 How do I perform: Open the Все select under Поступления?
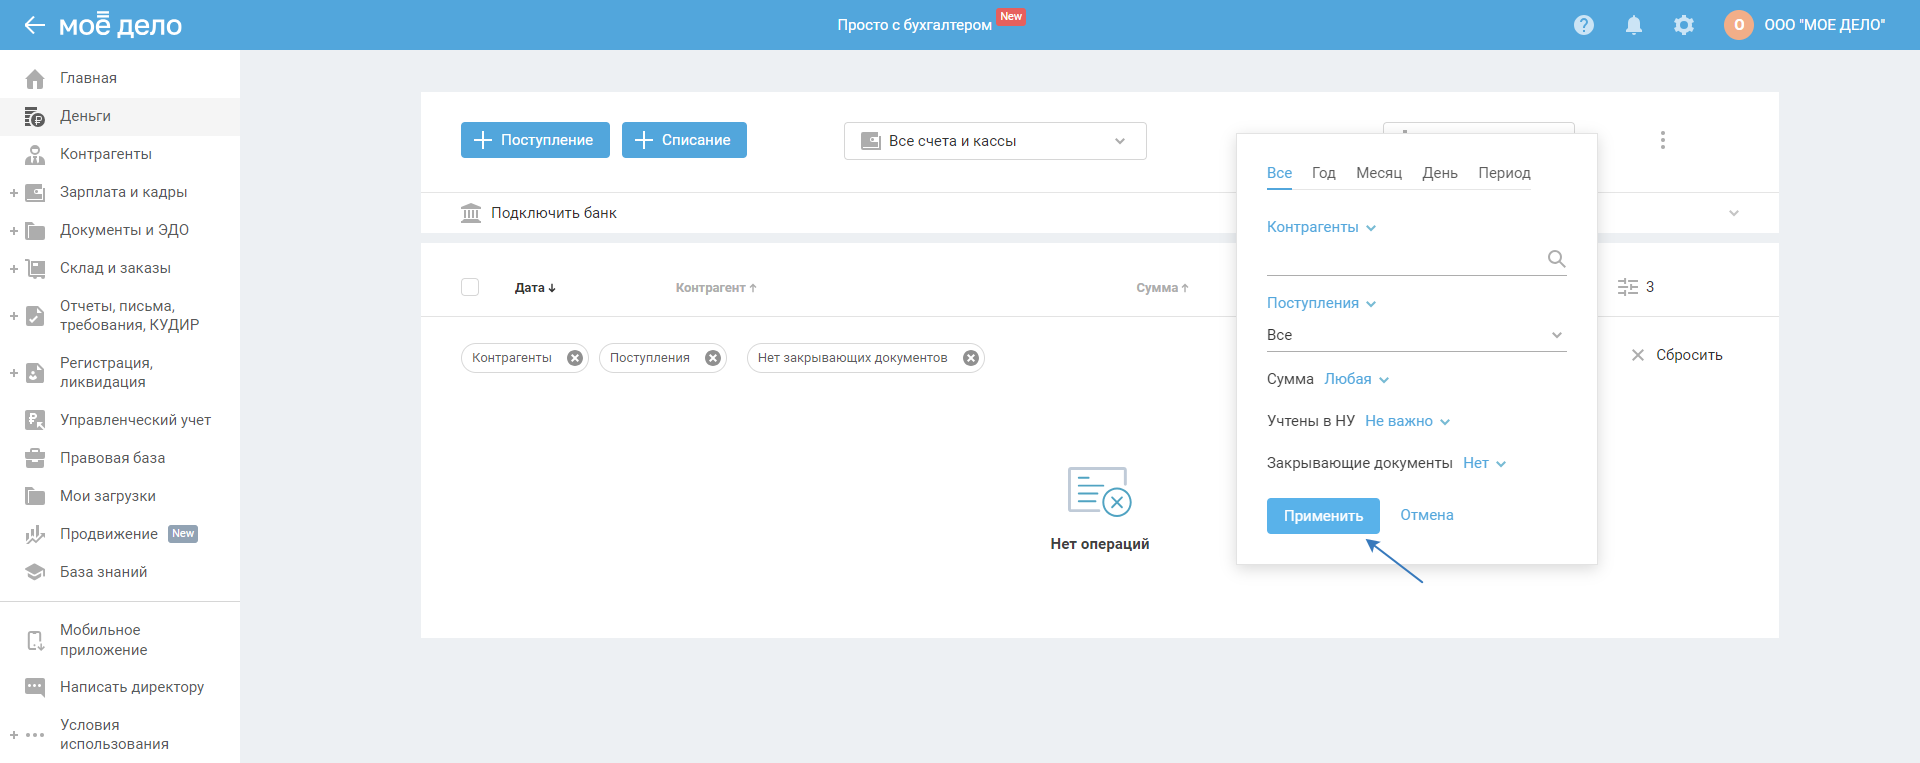click(1416, 335)
